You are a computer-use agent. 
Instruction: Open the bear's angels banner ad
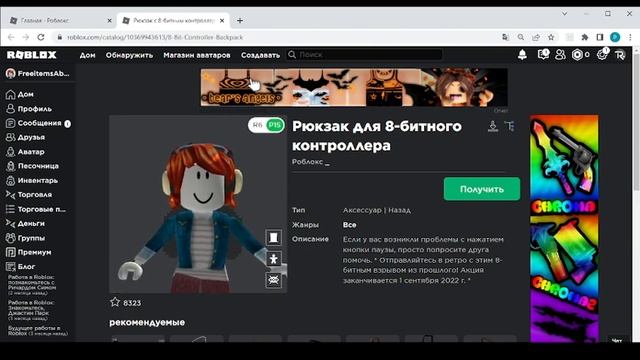pos(354,87)
